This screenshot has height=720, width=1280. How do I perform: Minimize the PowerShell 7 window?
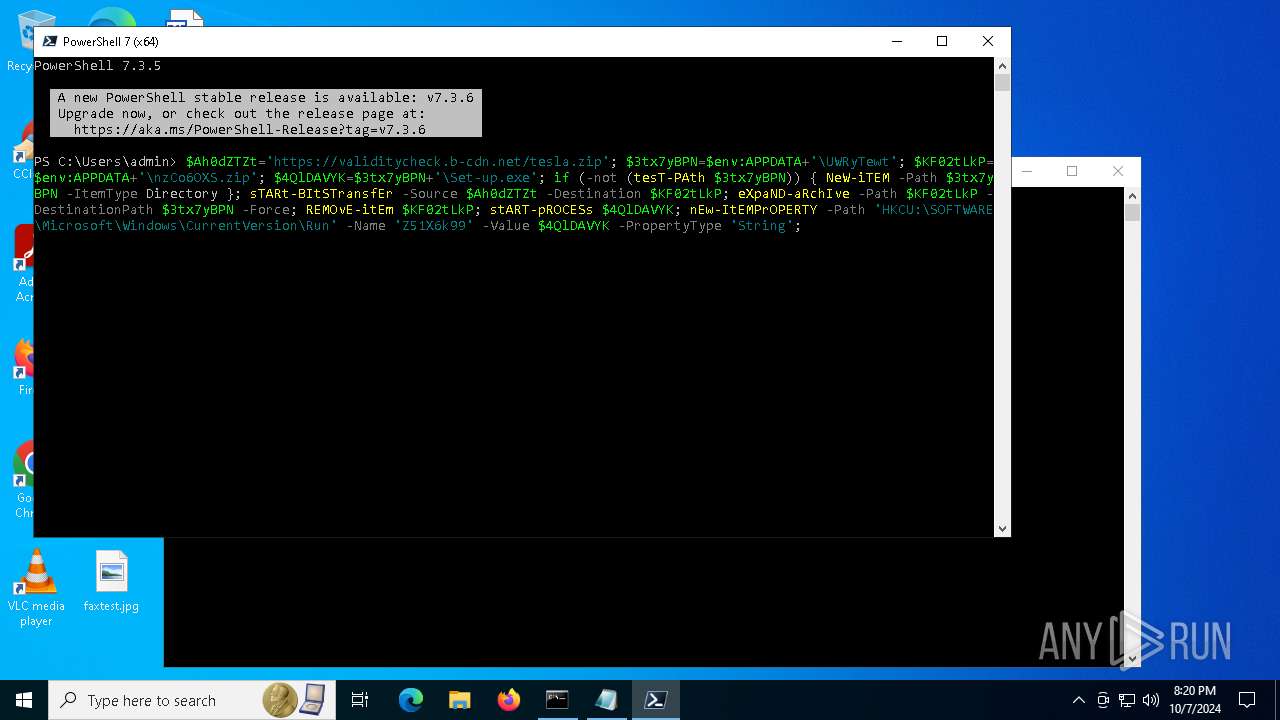tap(896, 41)
